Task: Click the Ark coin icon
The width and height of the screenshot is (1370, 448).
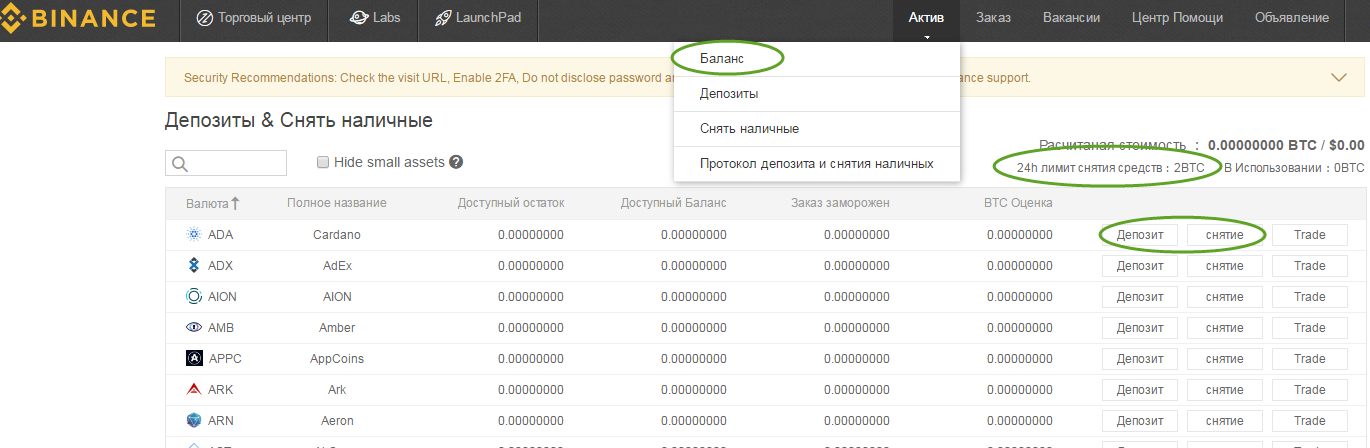Action: click(194, 389)
